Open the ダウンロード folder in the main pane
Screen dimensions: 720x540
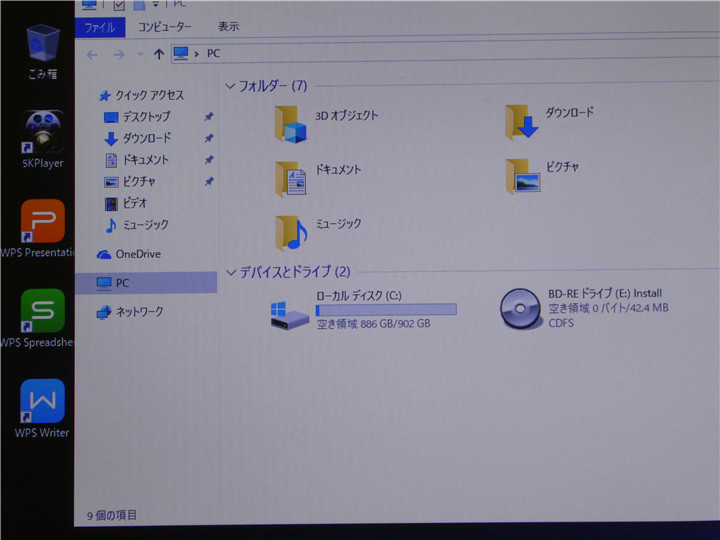coord(521,122)
